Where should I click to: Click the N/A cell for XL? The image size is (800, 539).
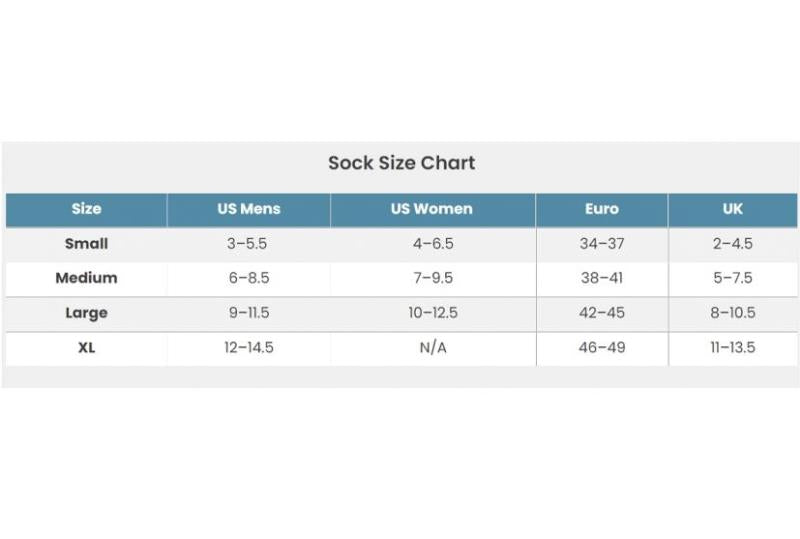432,348
